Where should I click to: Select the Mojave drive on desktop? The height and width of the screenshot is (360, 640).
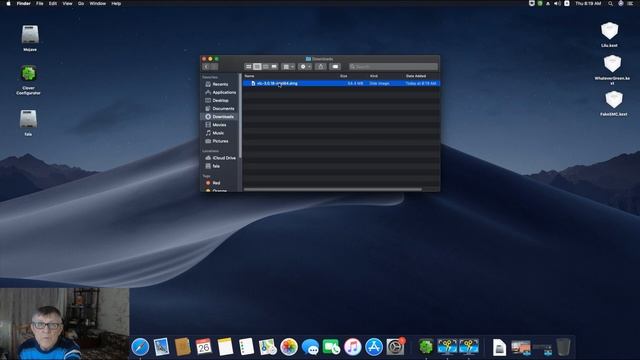30,38
